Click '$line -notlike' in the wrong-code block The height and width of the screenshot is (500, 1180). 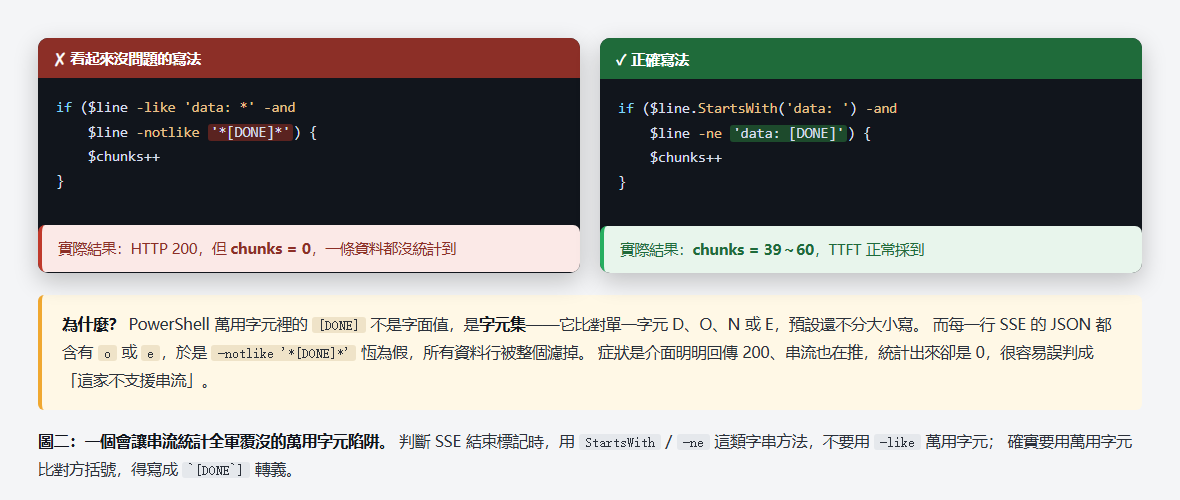143,133
